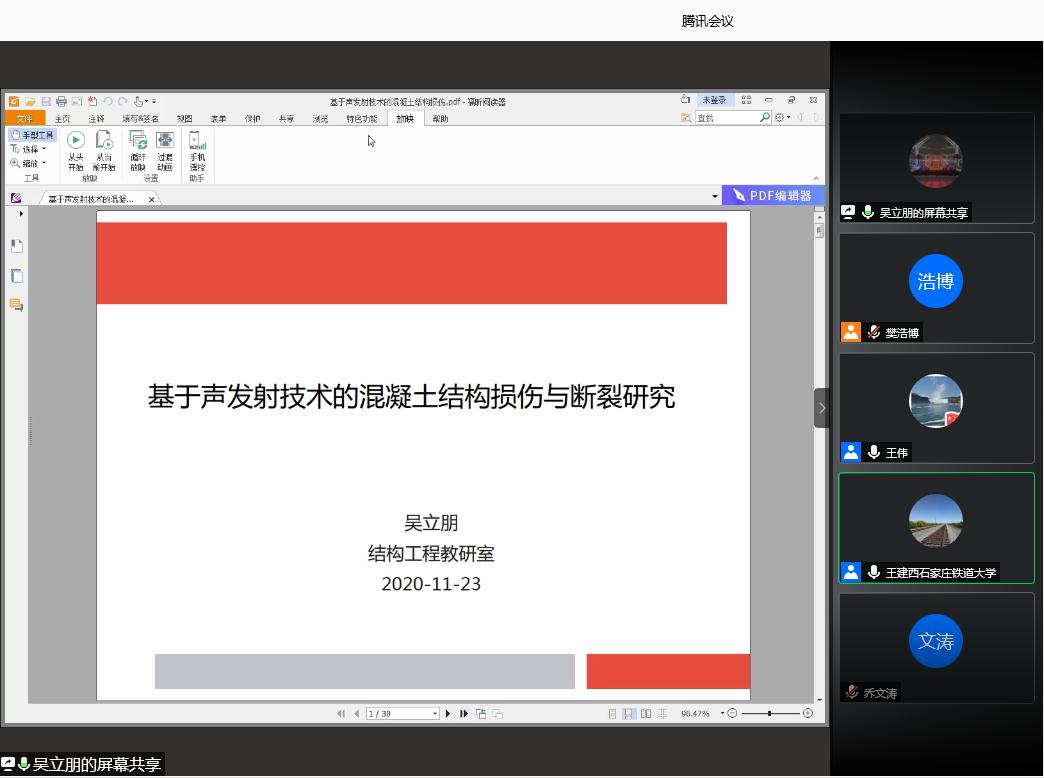
Task: Click the 查找 search input field
Action: pyautogui.click(x=726, y=118)
